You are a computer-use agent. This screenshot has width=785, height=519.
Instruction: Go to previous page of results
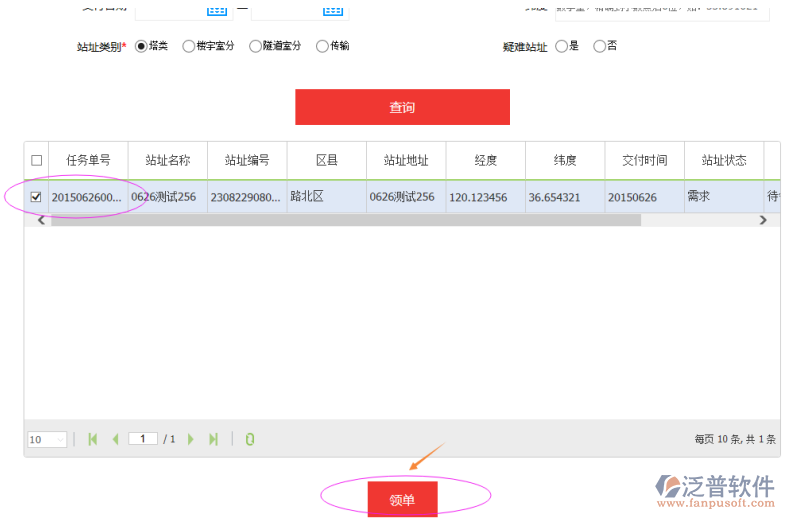point(115,439)
